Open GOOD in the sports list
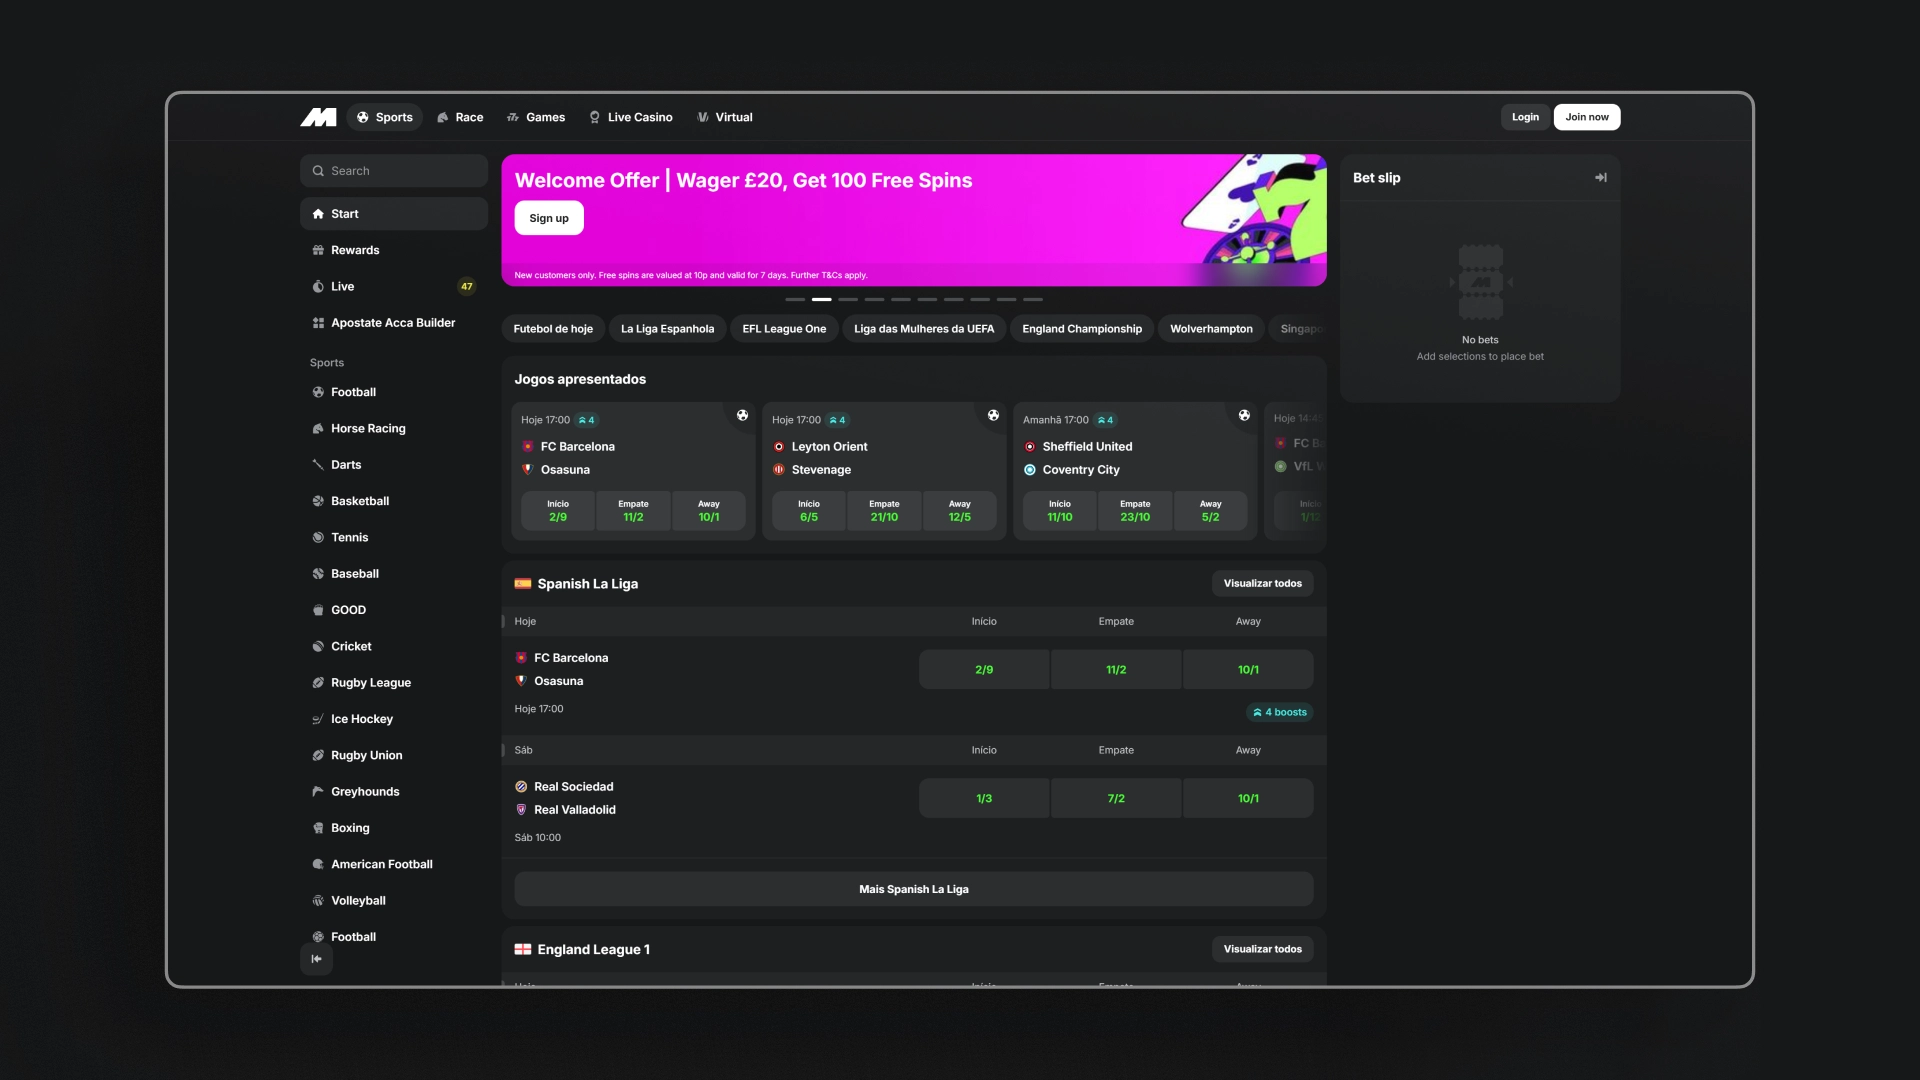Viewport: 1920px width, 1080px height. [x=394, y=610]
